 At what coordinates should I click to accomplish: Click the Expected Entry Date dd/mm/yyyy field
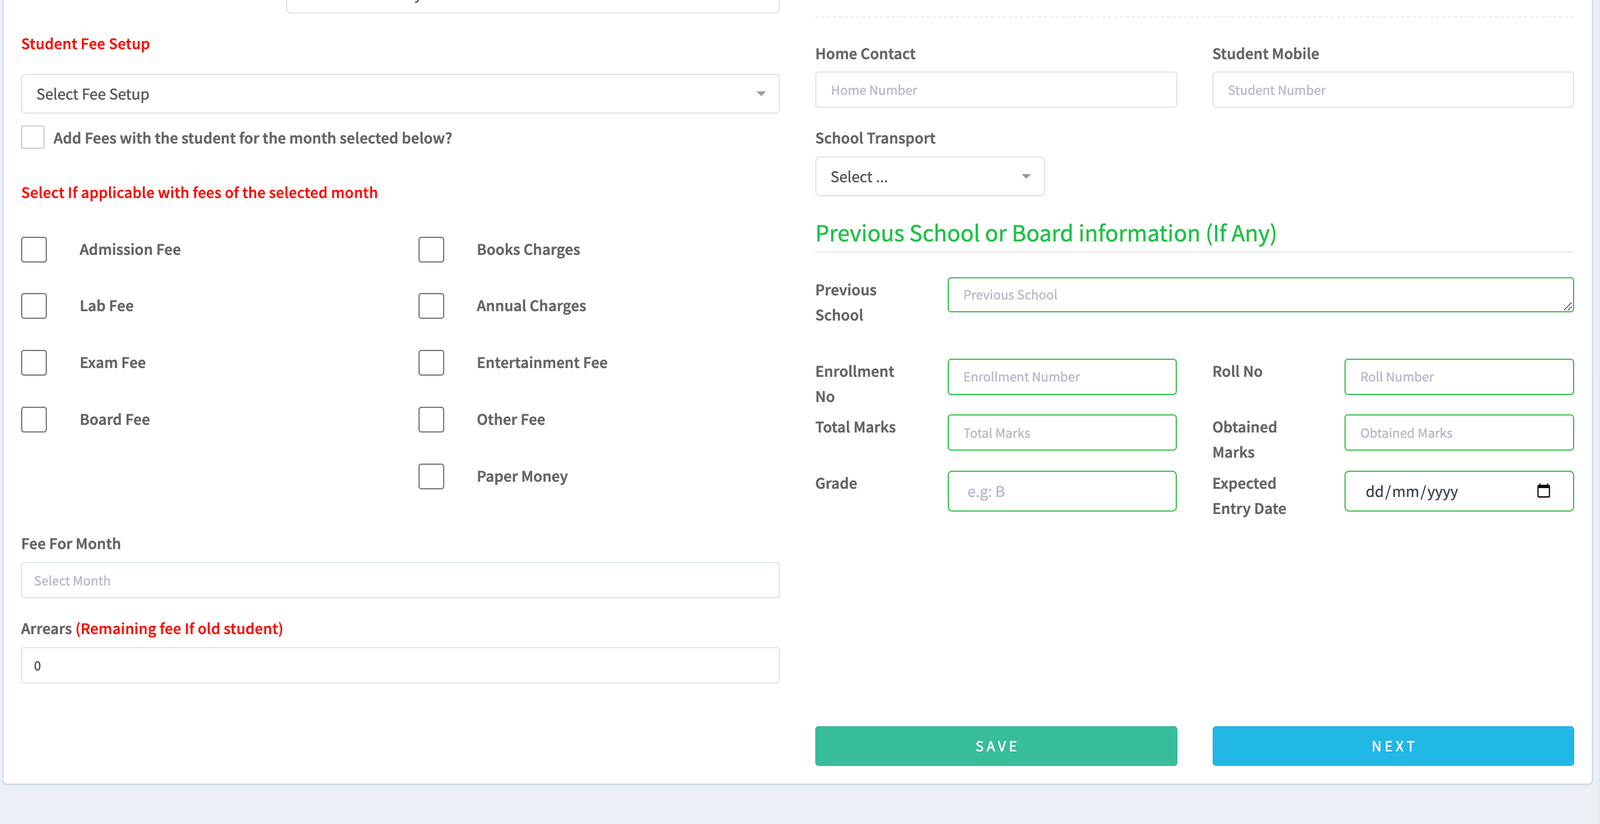[x=1459, y=491]
